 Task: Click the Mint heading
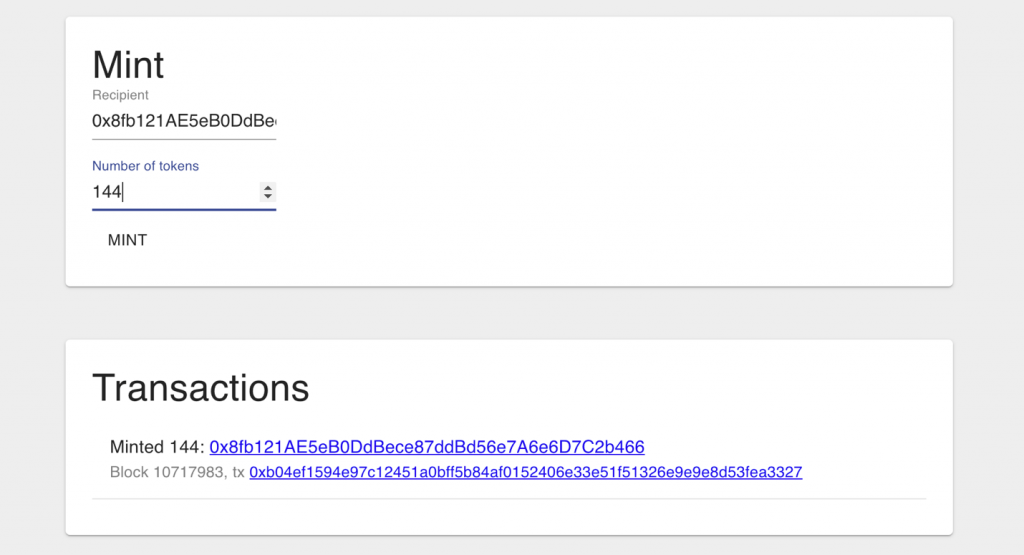tap(128, 65)
